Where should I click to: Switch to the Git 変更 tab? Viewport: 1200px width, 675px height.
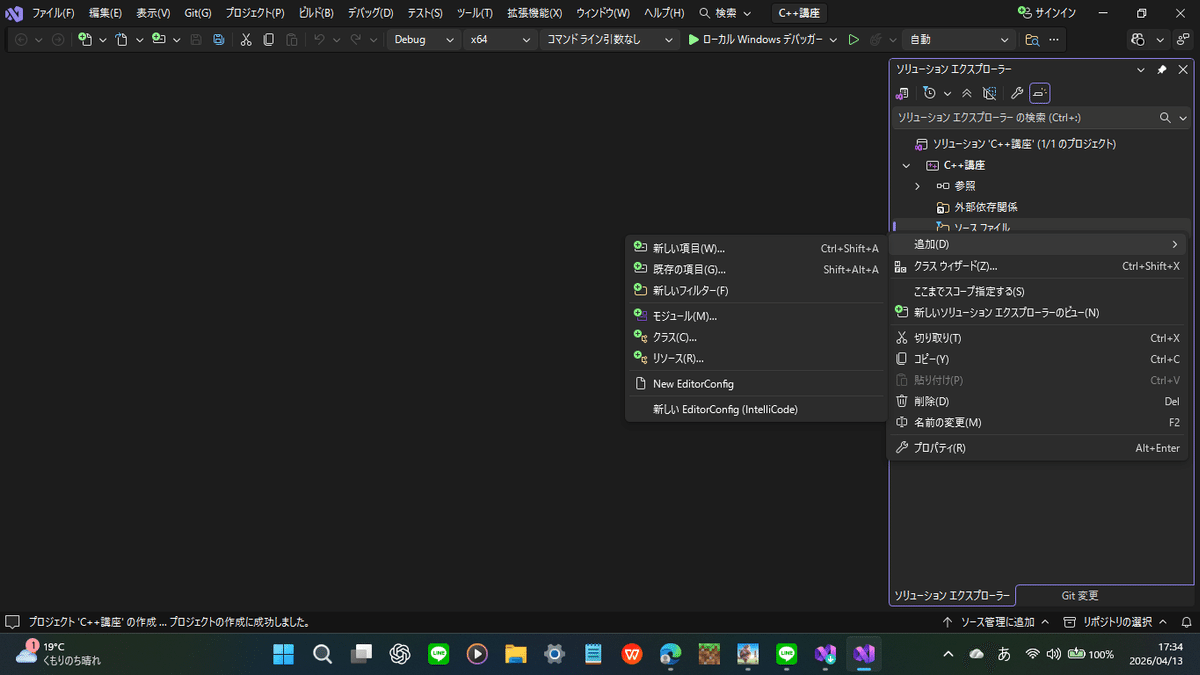1079,595
